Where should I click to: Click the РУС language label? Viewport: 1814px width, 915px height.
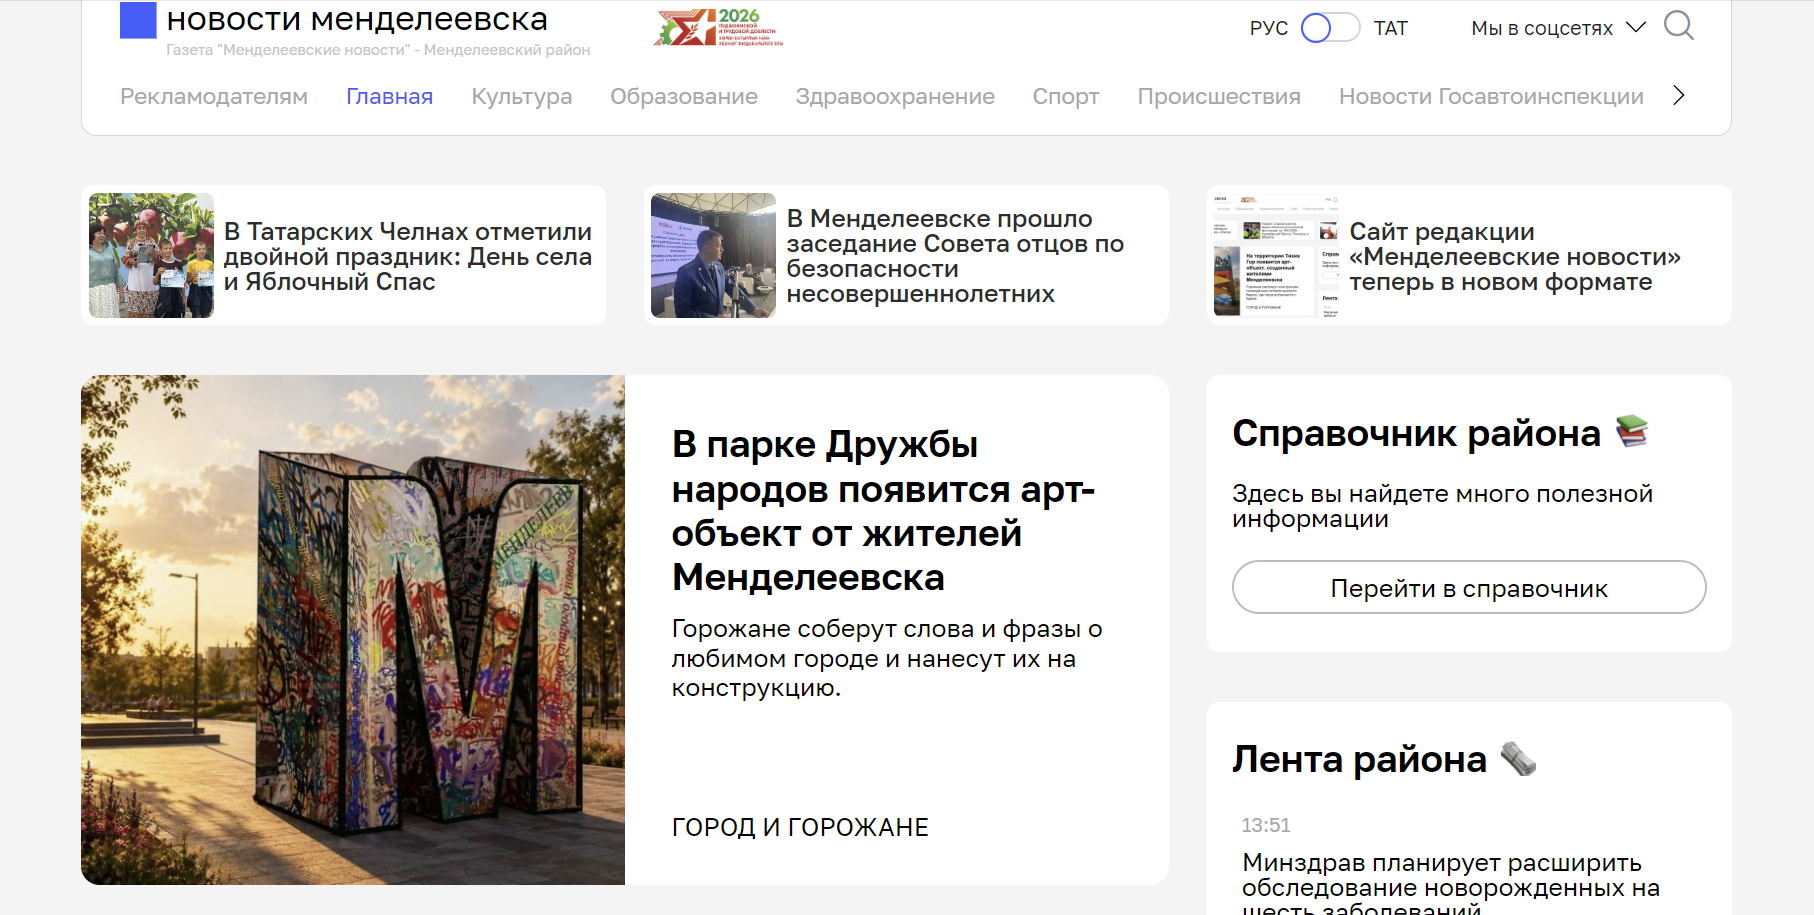pos(1269,28)
